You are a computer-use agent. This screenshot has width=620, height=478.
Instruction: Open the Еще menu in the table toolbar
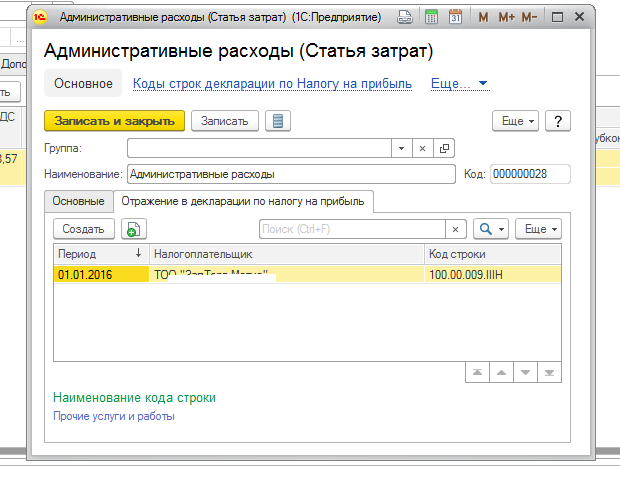pos(541,229)
